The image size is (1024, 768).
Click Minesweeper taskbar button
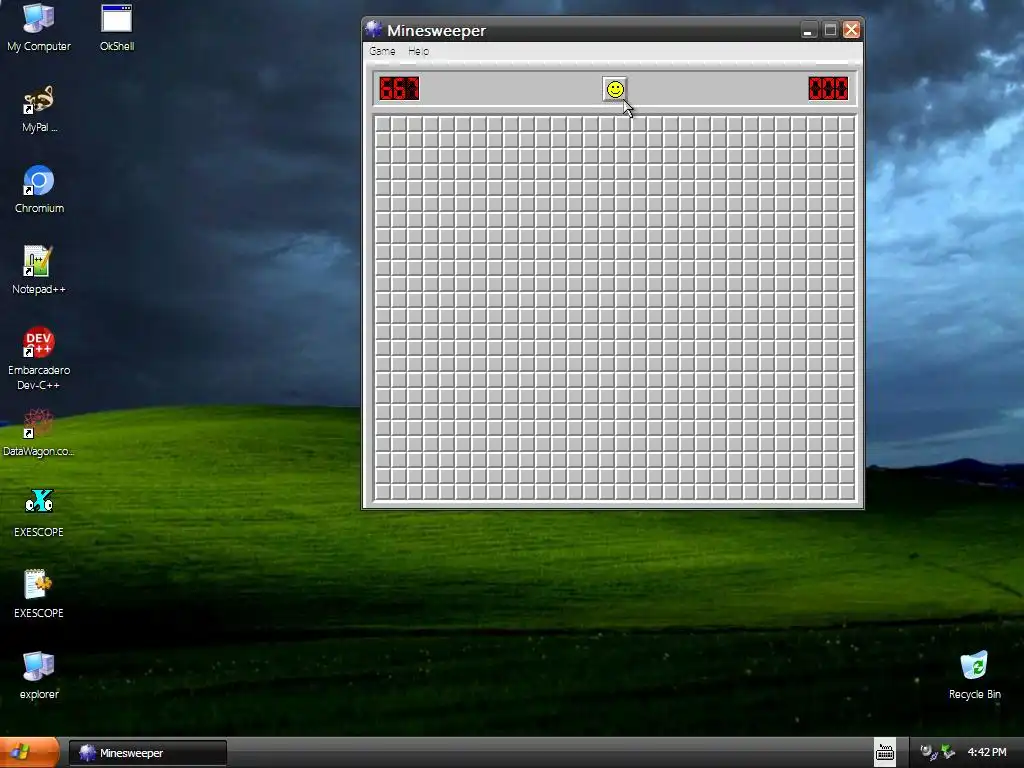148,753
